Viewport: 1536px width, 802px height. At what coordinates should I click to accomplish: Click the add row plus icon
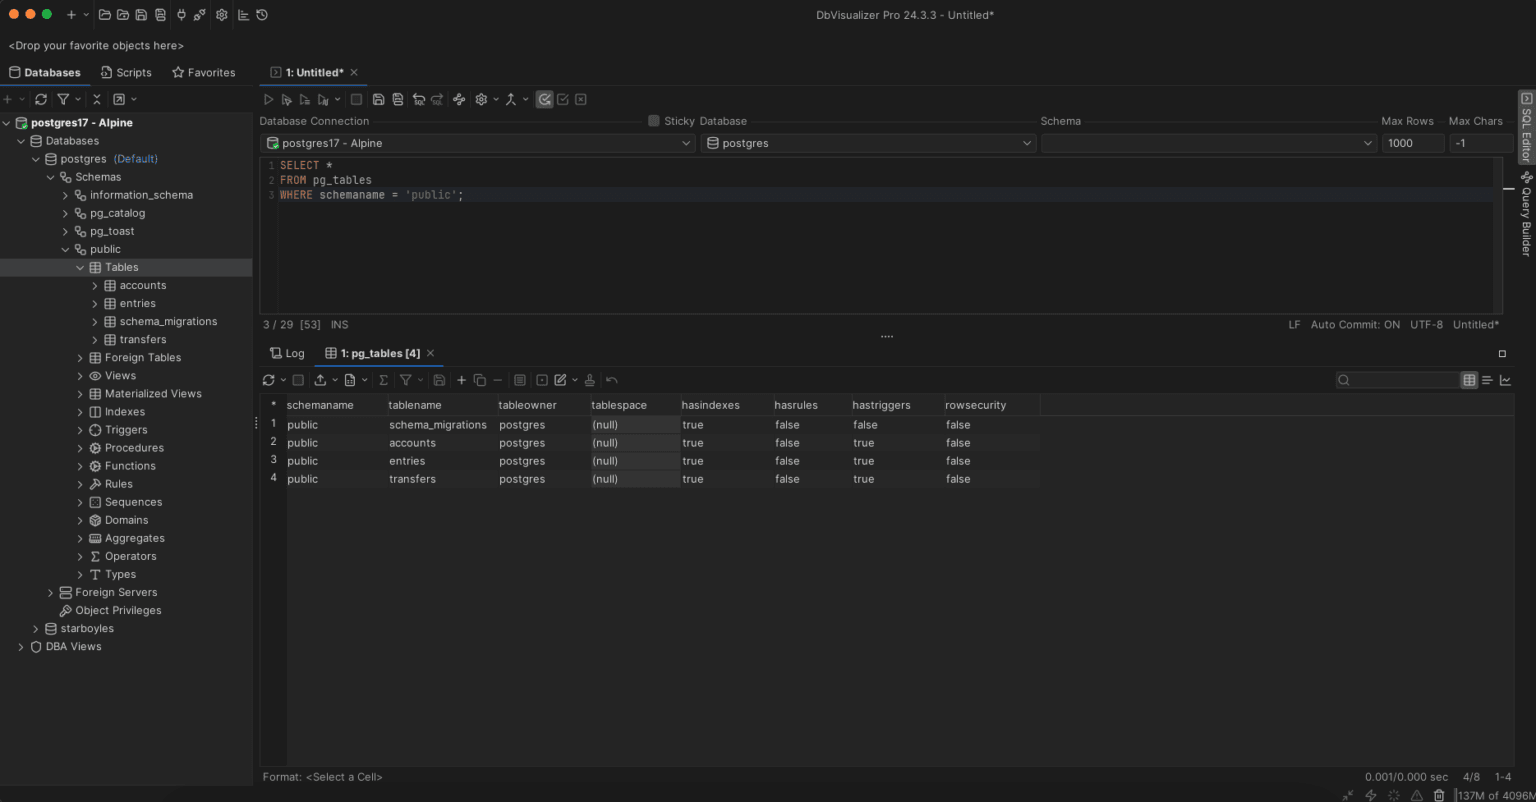461,380
